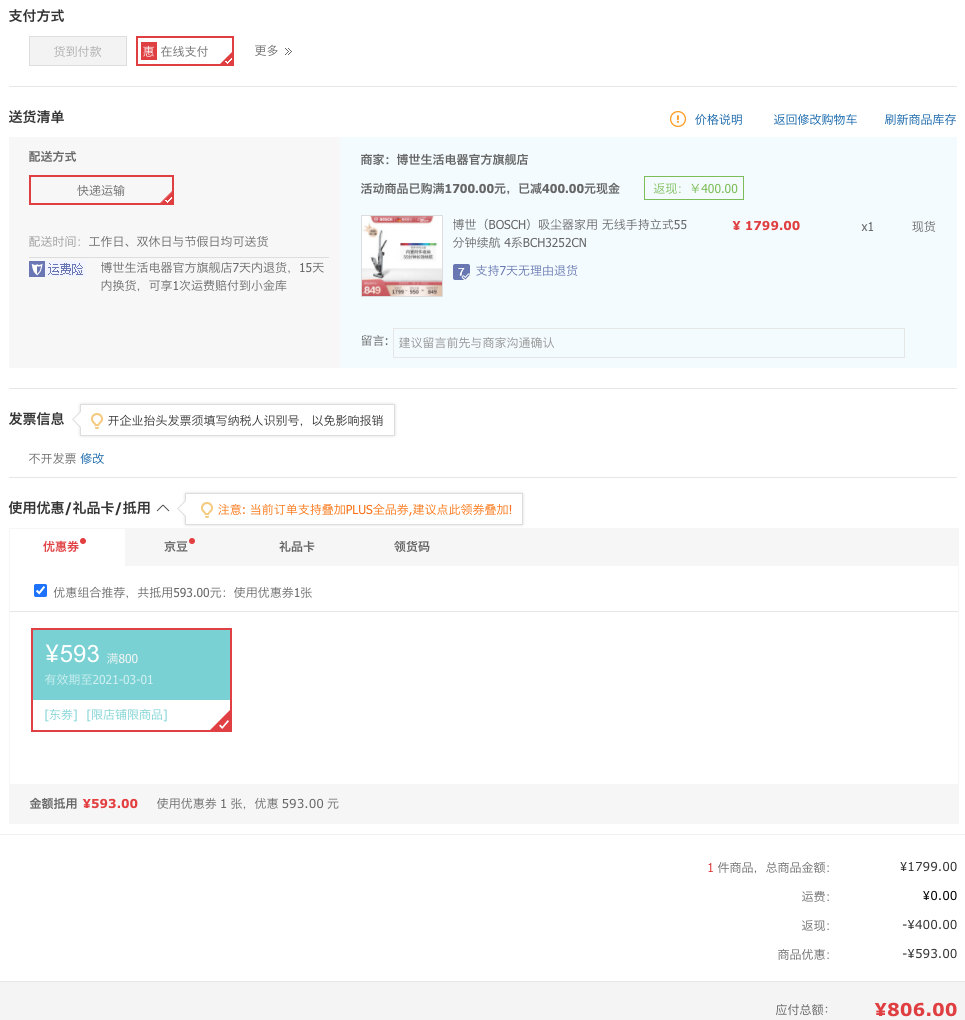Screen dimensions: 965x1020
Task: Select 在线支付 payment option
Action: point(185,51)
